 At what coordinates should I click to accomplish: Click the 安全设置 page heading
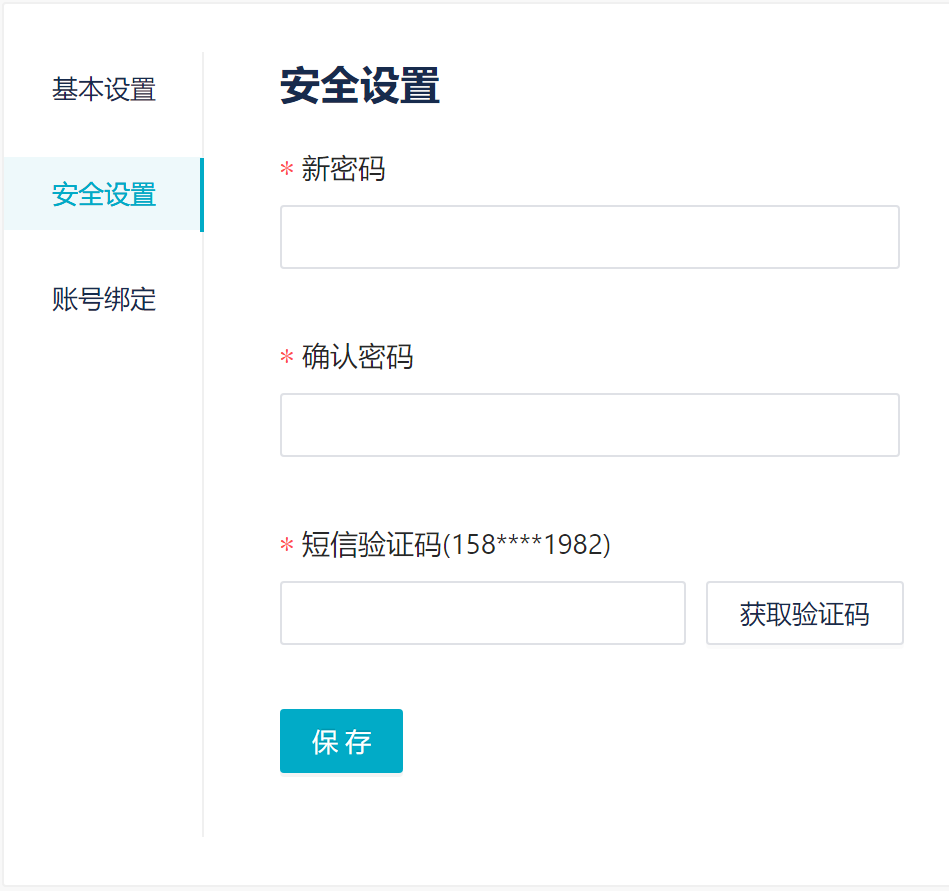[x=360, y=87]
